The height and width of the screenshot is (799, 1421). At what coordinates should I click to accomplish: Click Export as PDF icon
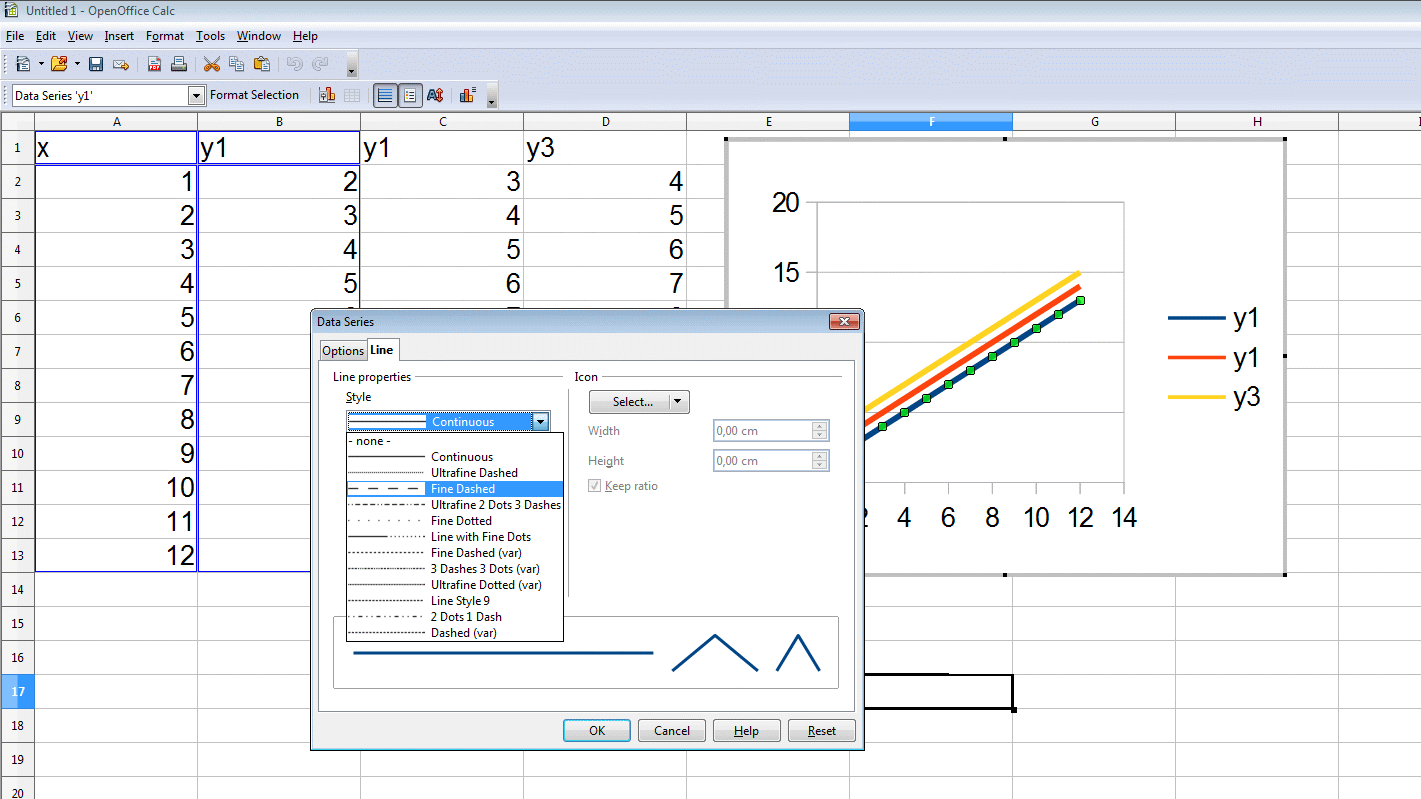[x=155, y=64]
